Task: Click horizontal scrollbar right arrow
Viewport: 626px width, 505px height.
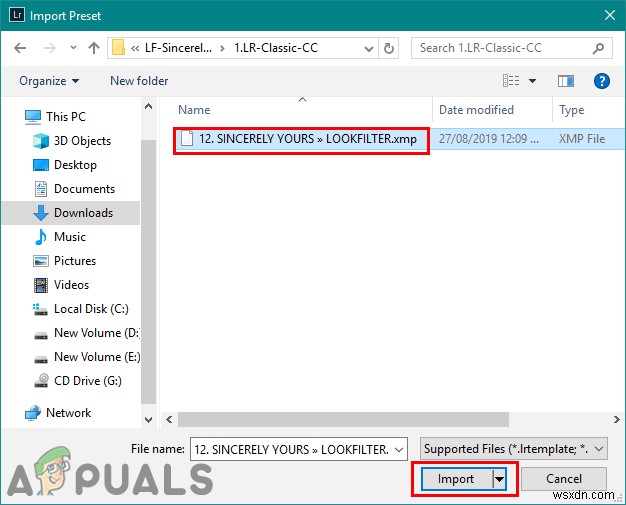Action: pyautogui.click(x=617, y=420)
